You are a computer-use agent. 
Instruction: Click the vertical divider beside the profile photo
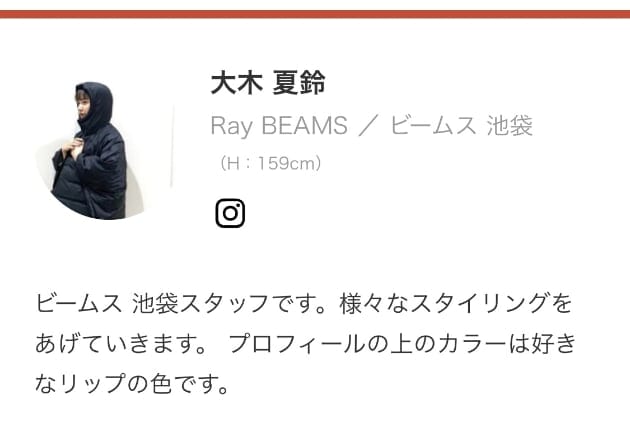coord(172,146)
